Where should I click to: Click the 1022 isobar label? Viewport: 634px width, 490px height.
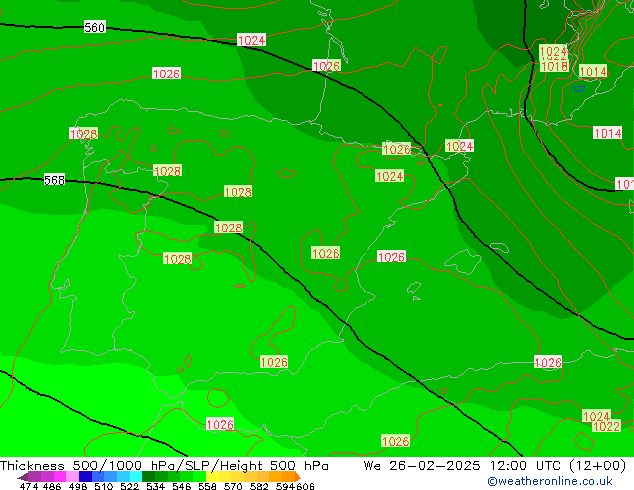[606, 426]
